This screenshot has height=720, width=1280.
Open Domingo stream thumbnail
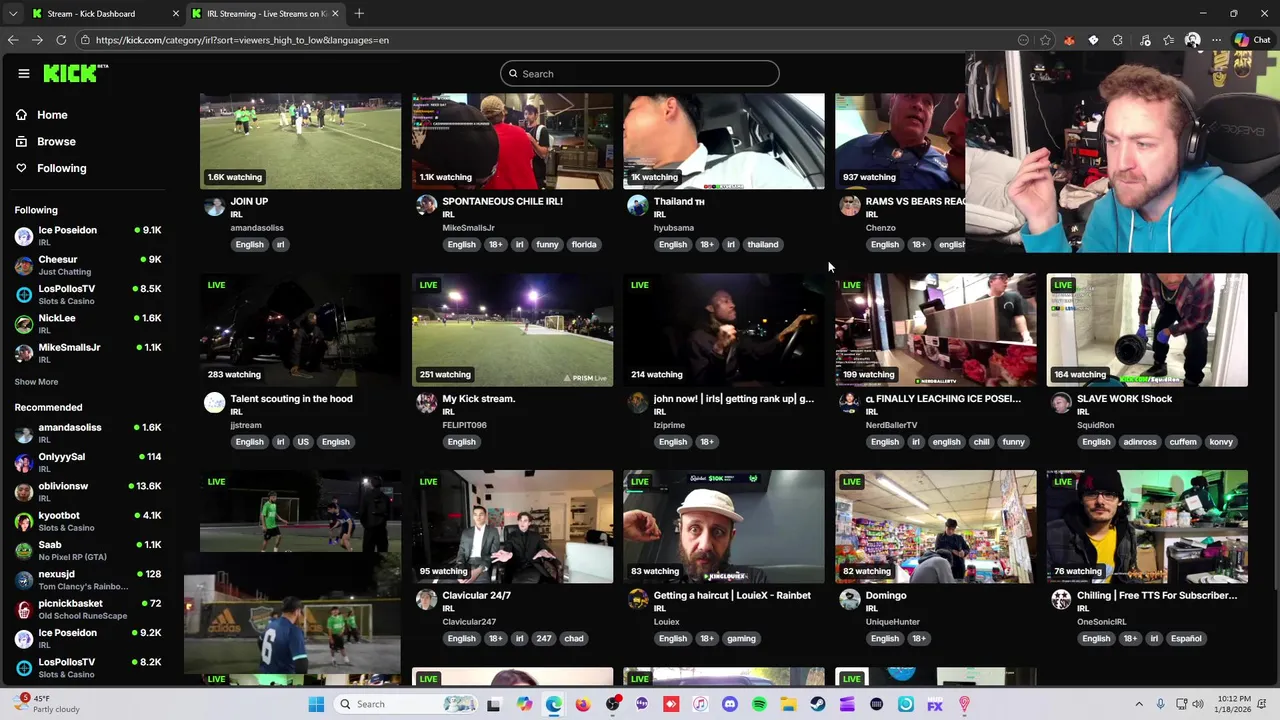coord(936,527)
